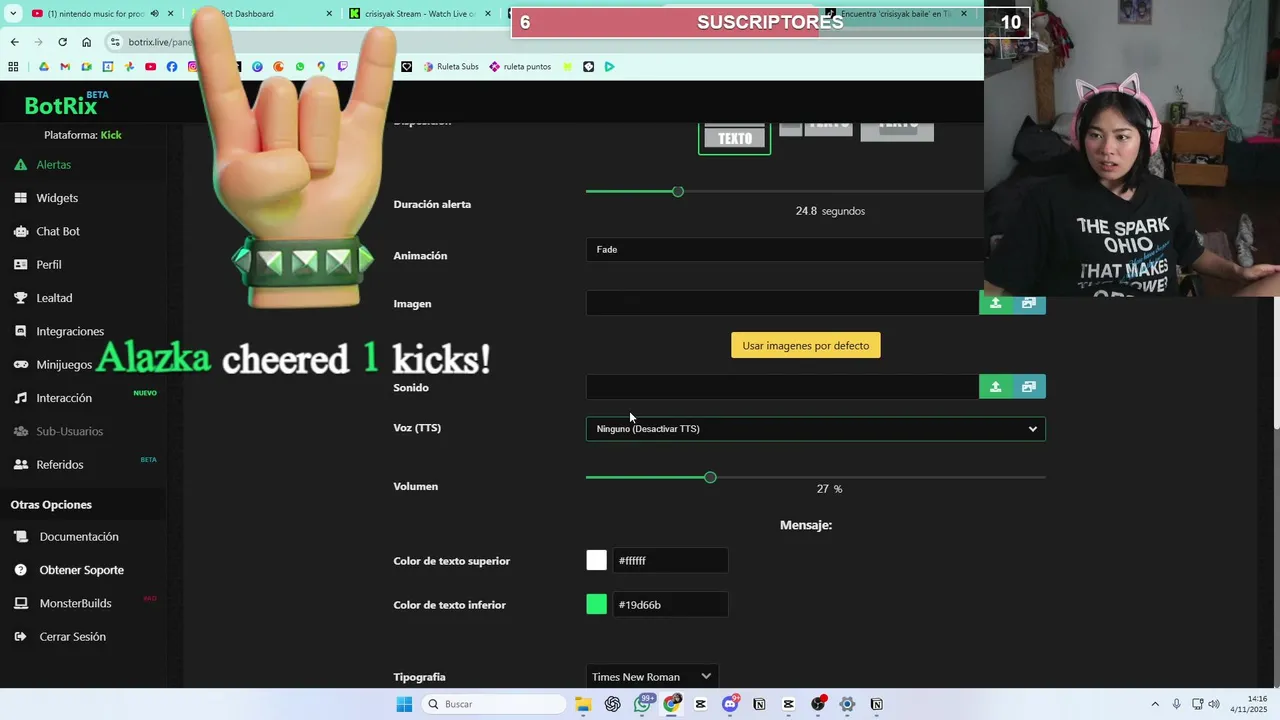Click the Sonido file path field
Viewport: 1280px width, 720px height.
tap(782, 387)
